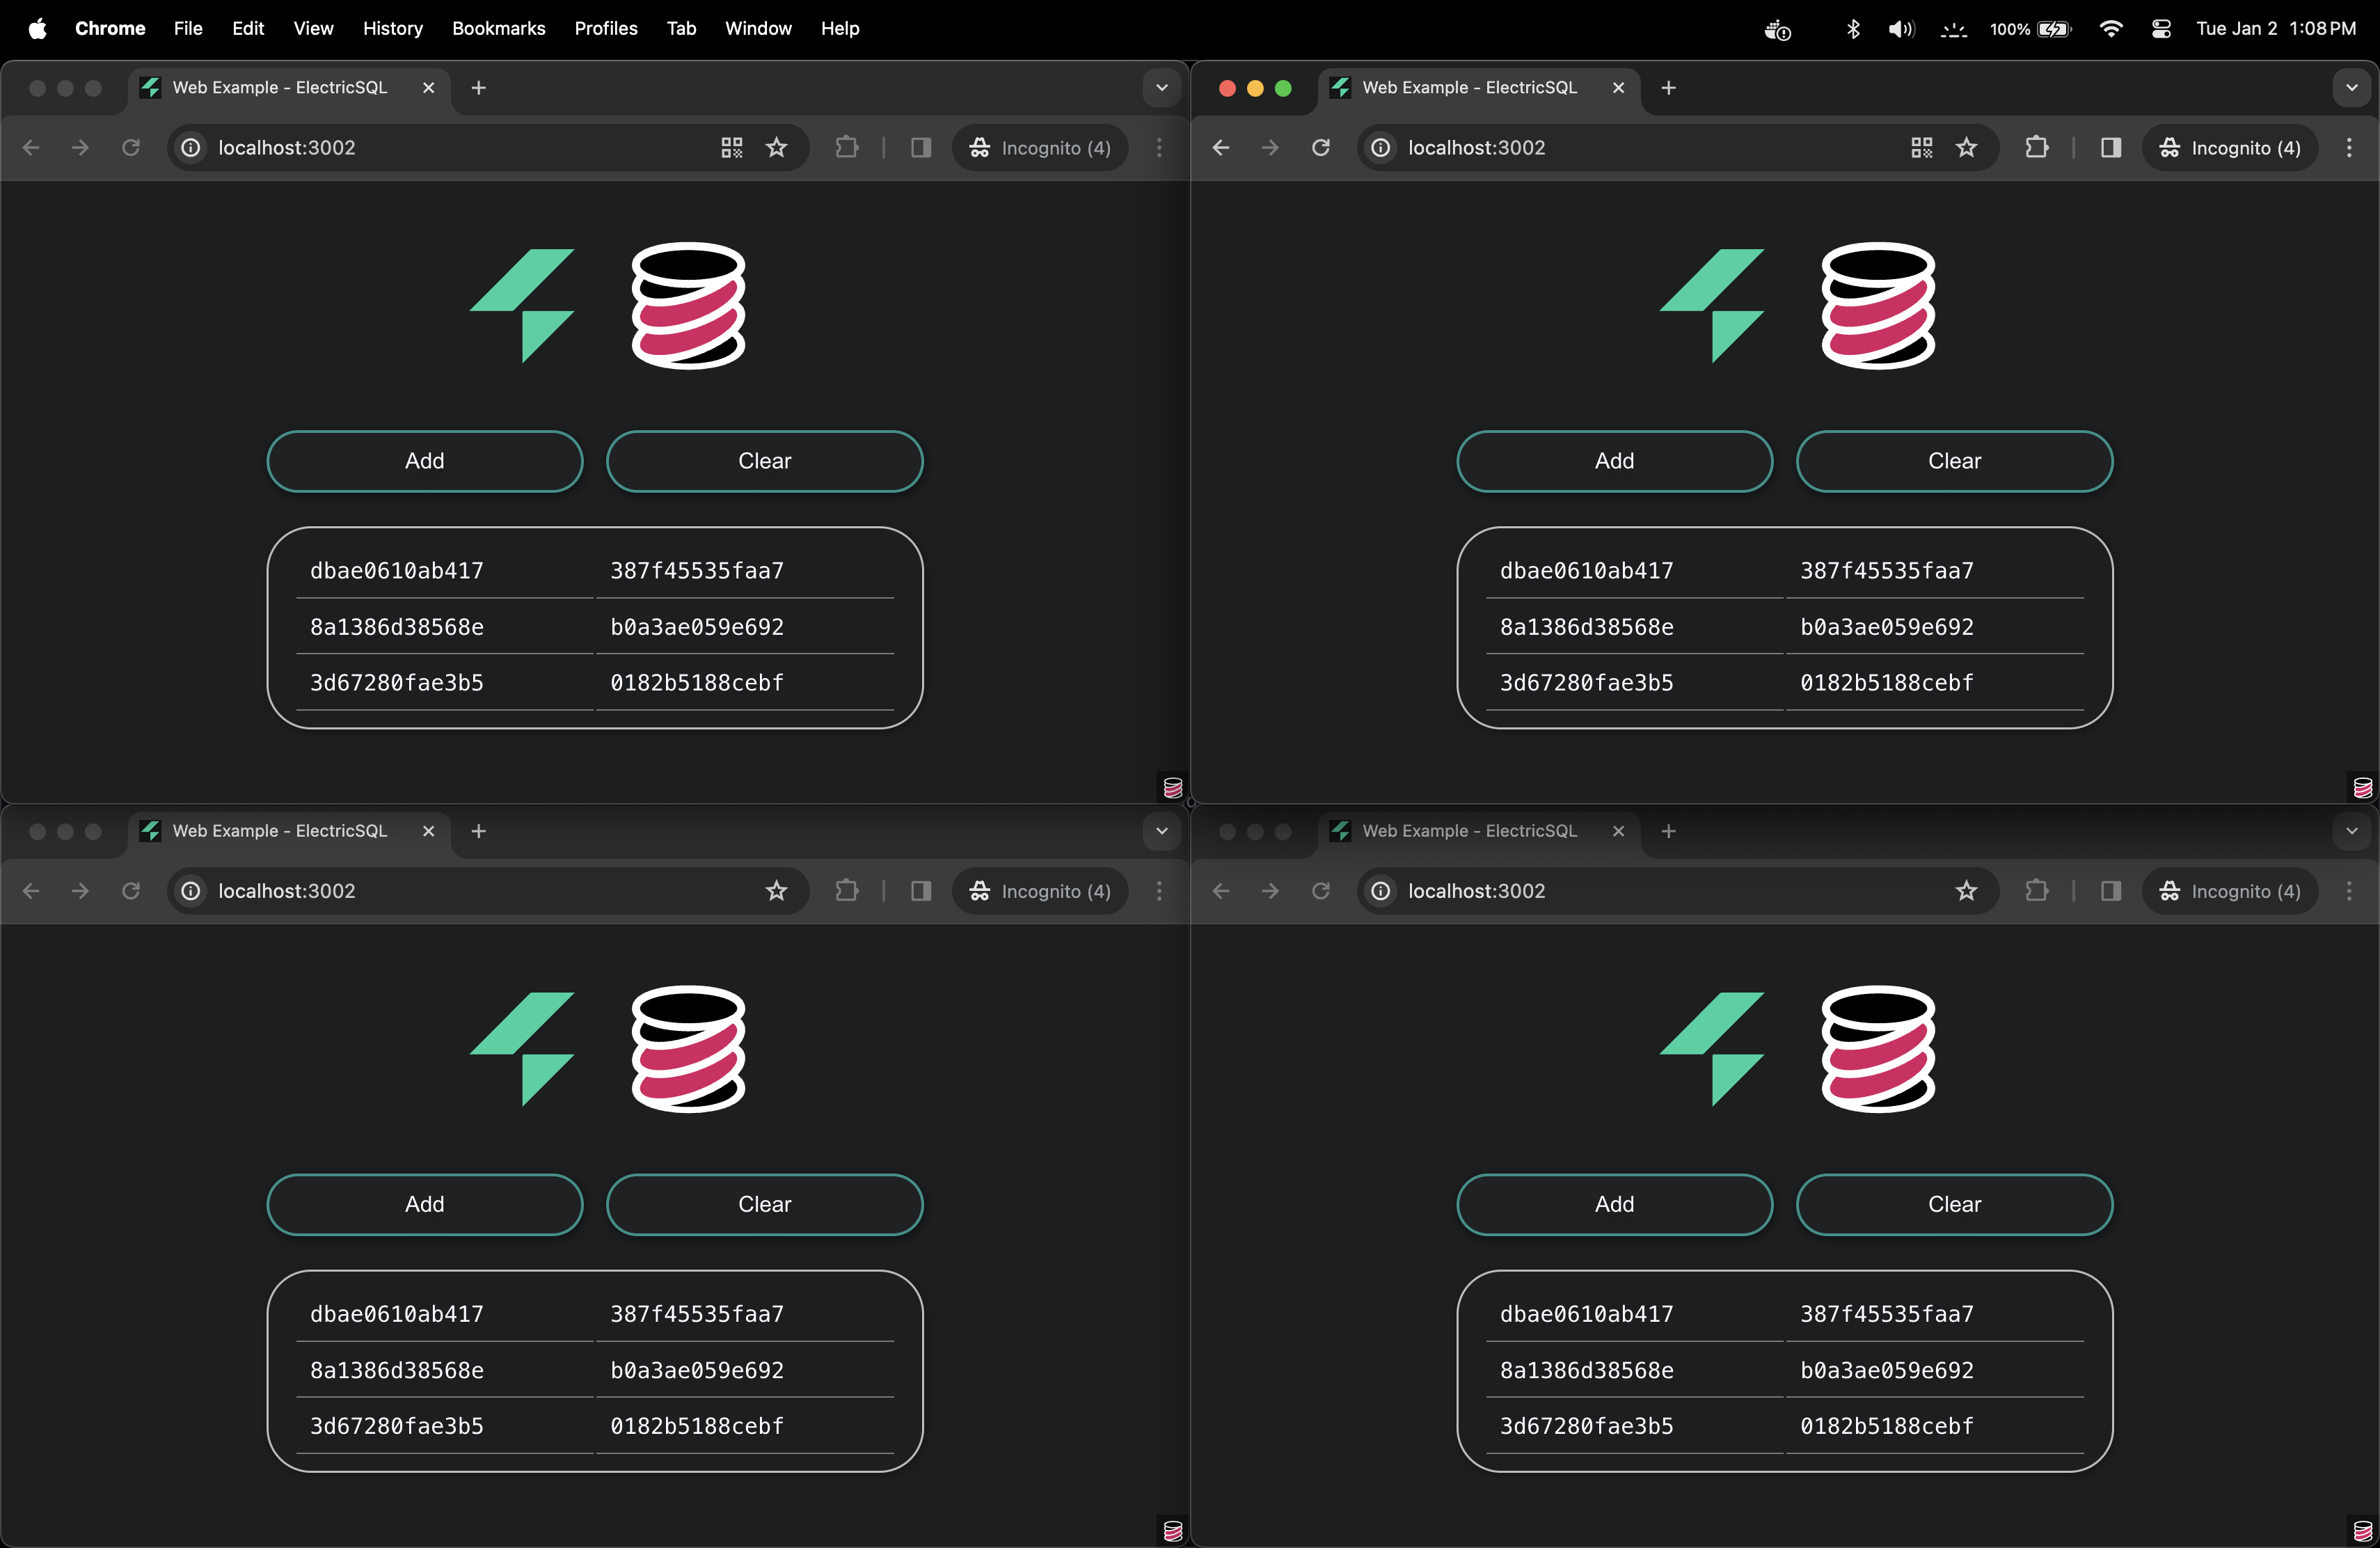Expand tab search chevron in top-right window

[x=2351, y=88]
